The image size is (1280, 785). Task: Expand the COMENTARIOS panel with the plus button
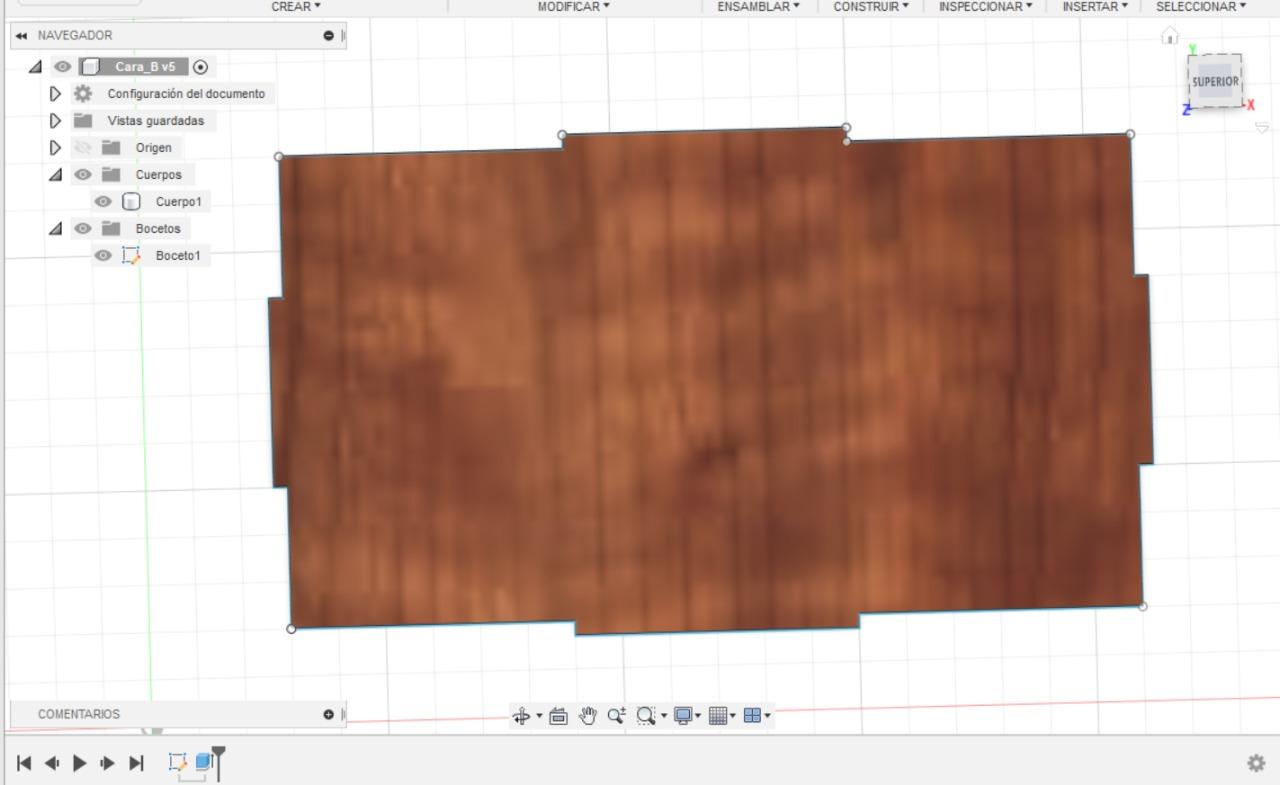pyautogui.click(x=328, y=714)
